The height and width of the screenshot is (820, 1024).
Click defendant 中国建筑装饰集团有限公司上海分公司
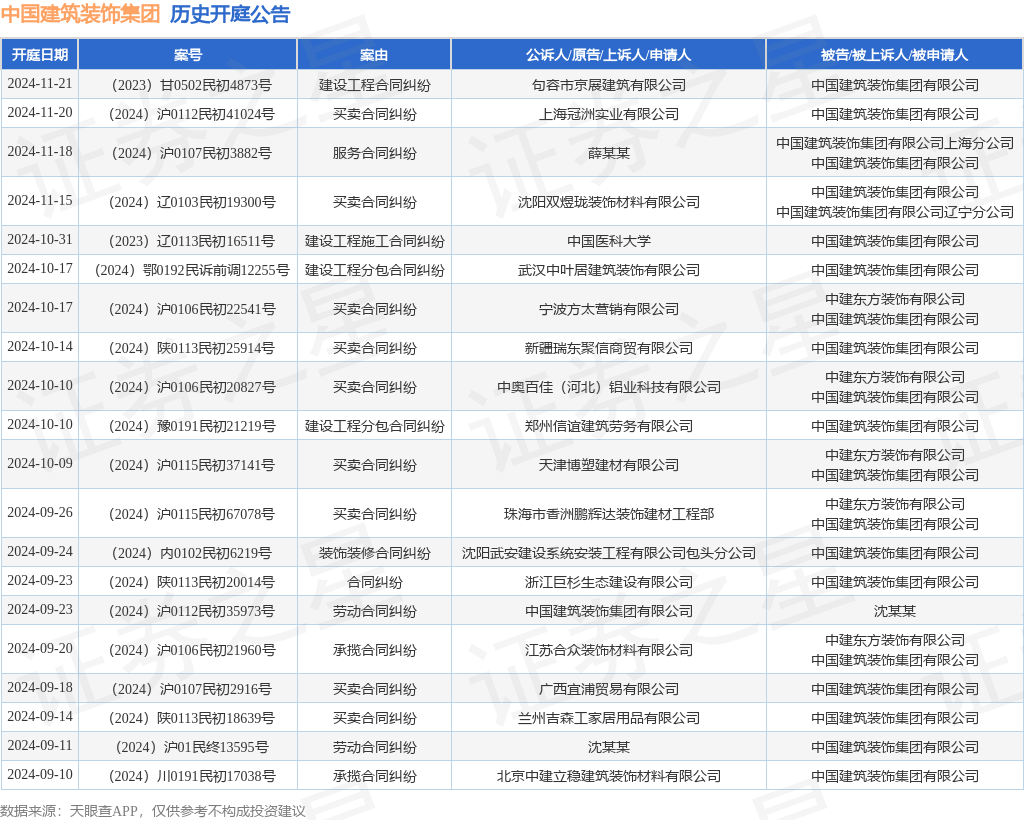click(895, 143)
